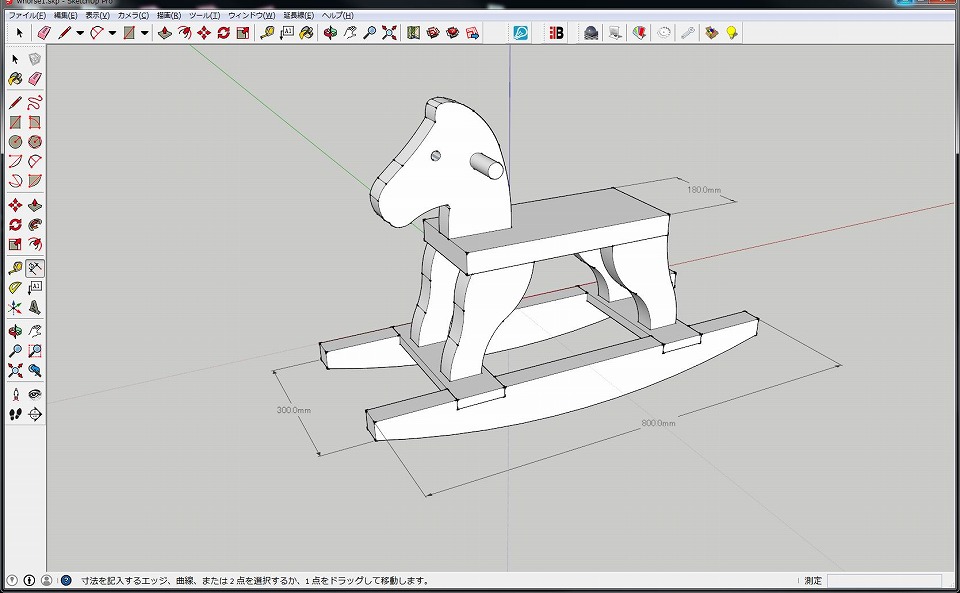Open the ファイル (File) menu
Viewport: 960px width, 593px height.
[27, 16]
